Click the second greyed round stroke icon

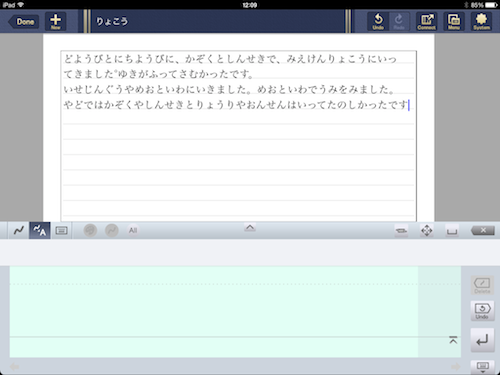pyautogui.click(x=112, y=230)
